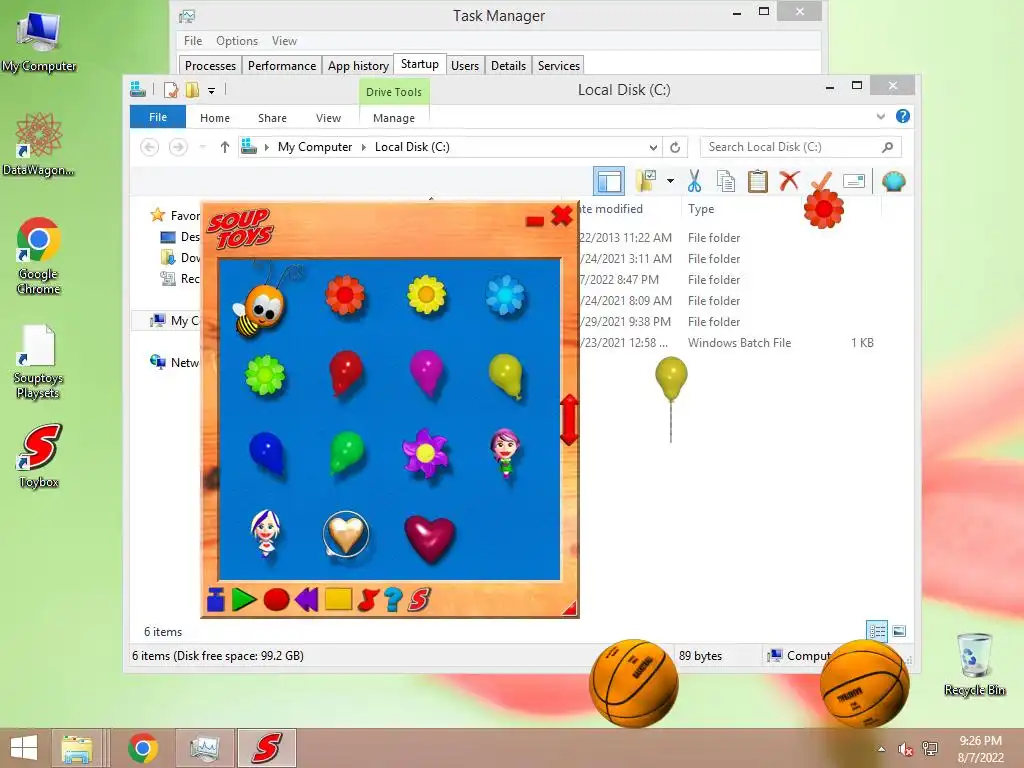The image size is (1024, 768).
Task: Open the Processes tab in Task Manager
Action: coord(210,66)
